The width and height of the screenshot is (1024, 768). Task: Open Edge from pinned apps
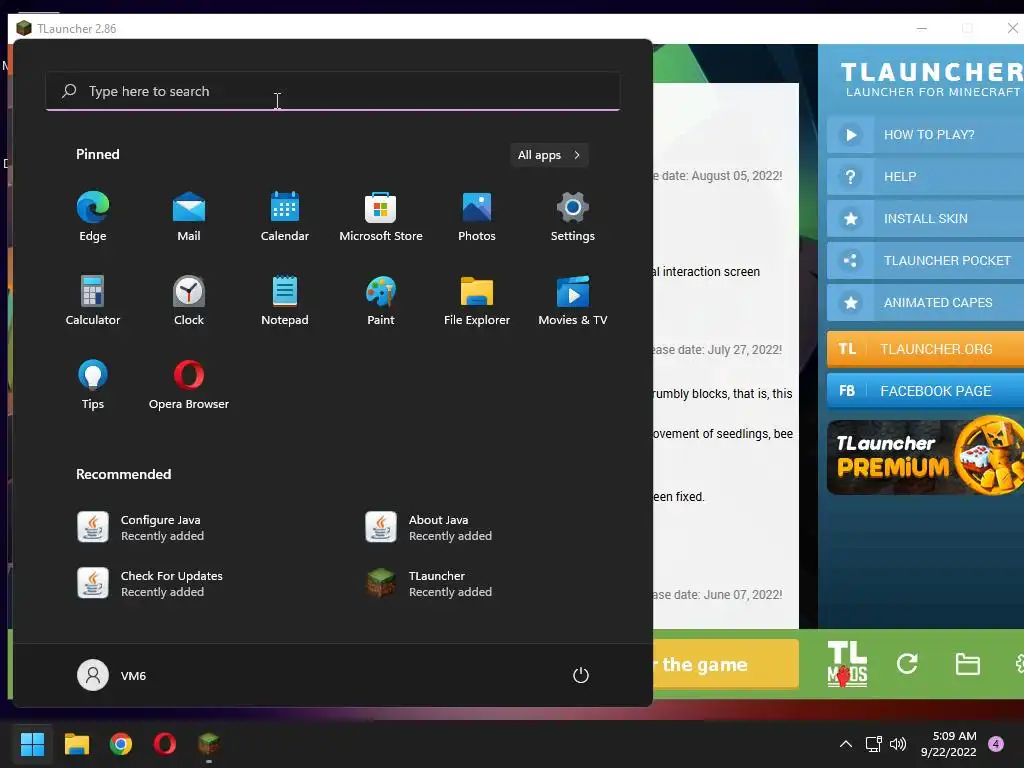click(93, 217)
